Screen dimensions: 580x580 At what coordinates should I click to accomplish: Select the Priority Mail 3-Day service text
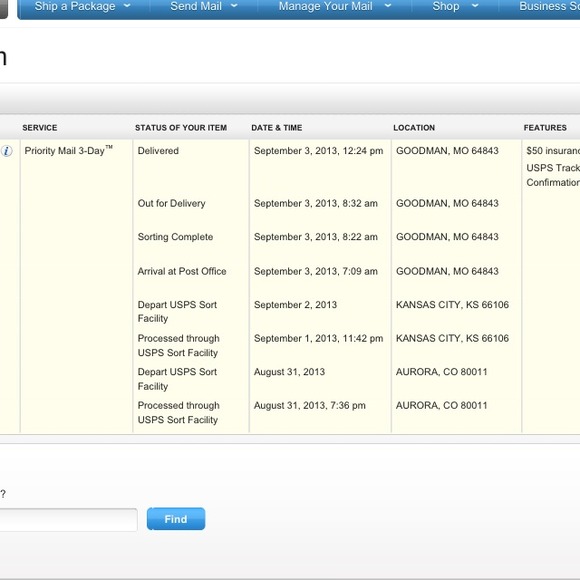coord(68,150)
